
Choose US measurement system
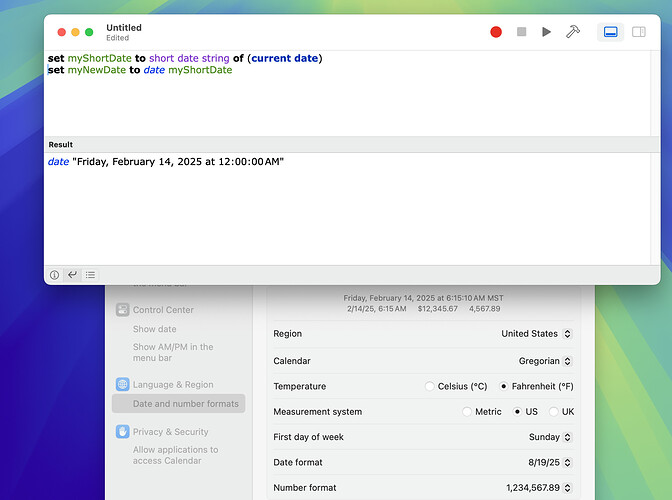[x=517, y=412]
